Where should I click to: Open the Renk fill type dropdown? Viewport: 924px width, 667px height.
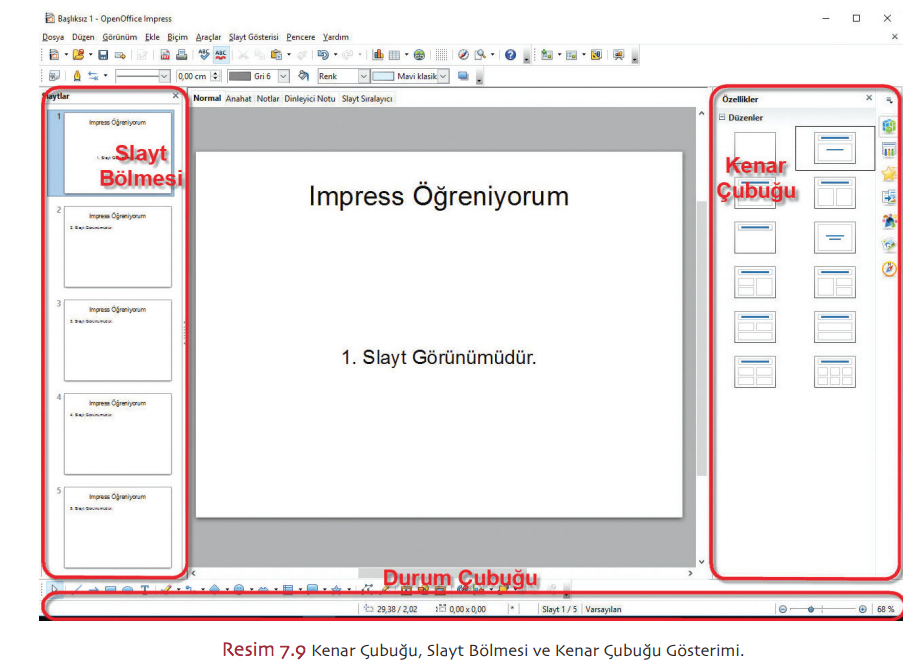(x=363, y=76)
